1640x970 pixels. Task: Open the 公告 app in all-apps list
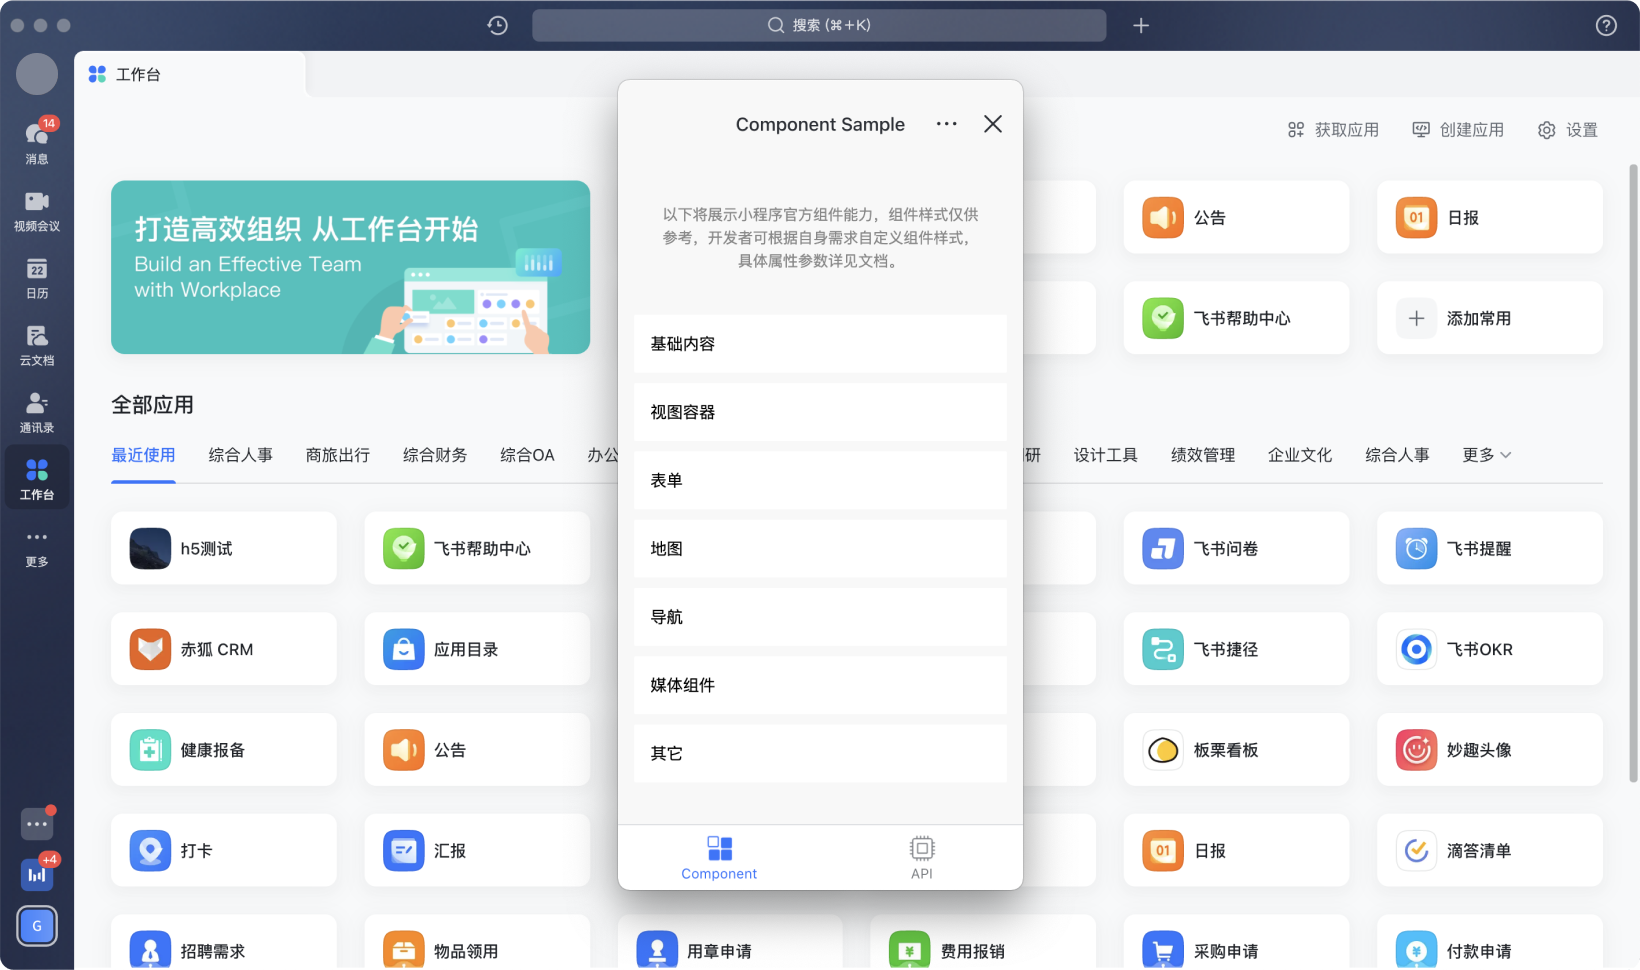pyautogui.click(x=477, y=750)
